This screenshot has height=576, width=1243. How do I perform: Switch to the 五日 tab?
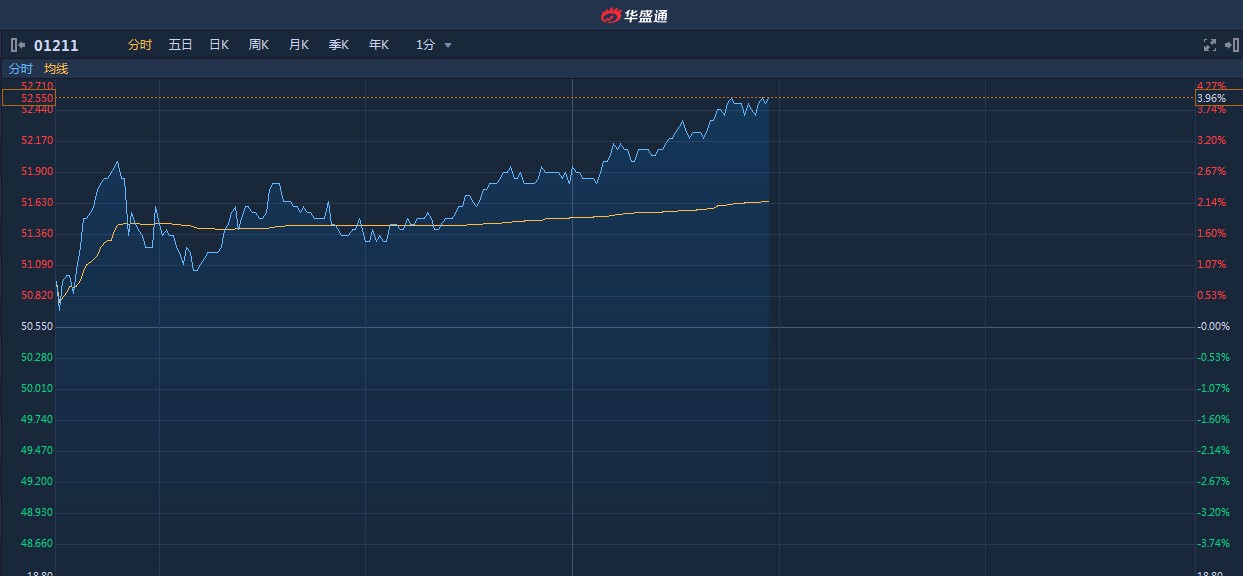(x=179, y=45)
